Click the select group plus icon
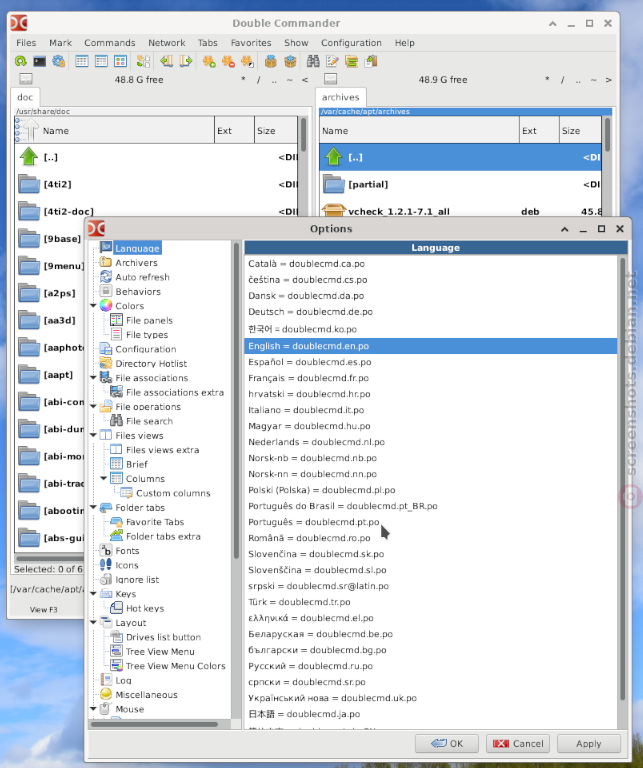The image size is (643, 768). (x=209, y=61)
